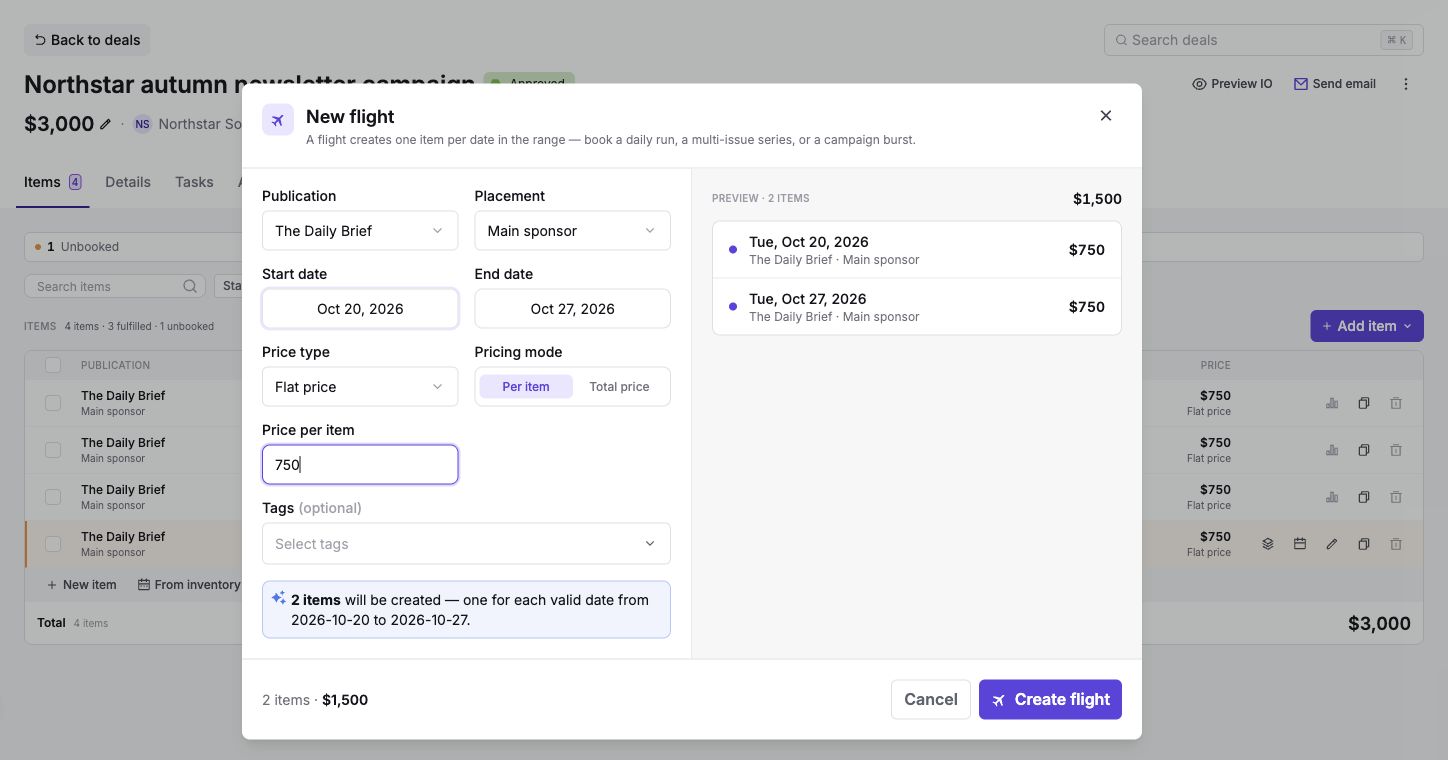The height and width of the screenshot is (760, 1448).
Task: Toggle the select-all checkbox in table header
Action: (53, 365)
